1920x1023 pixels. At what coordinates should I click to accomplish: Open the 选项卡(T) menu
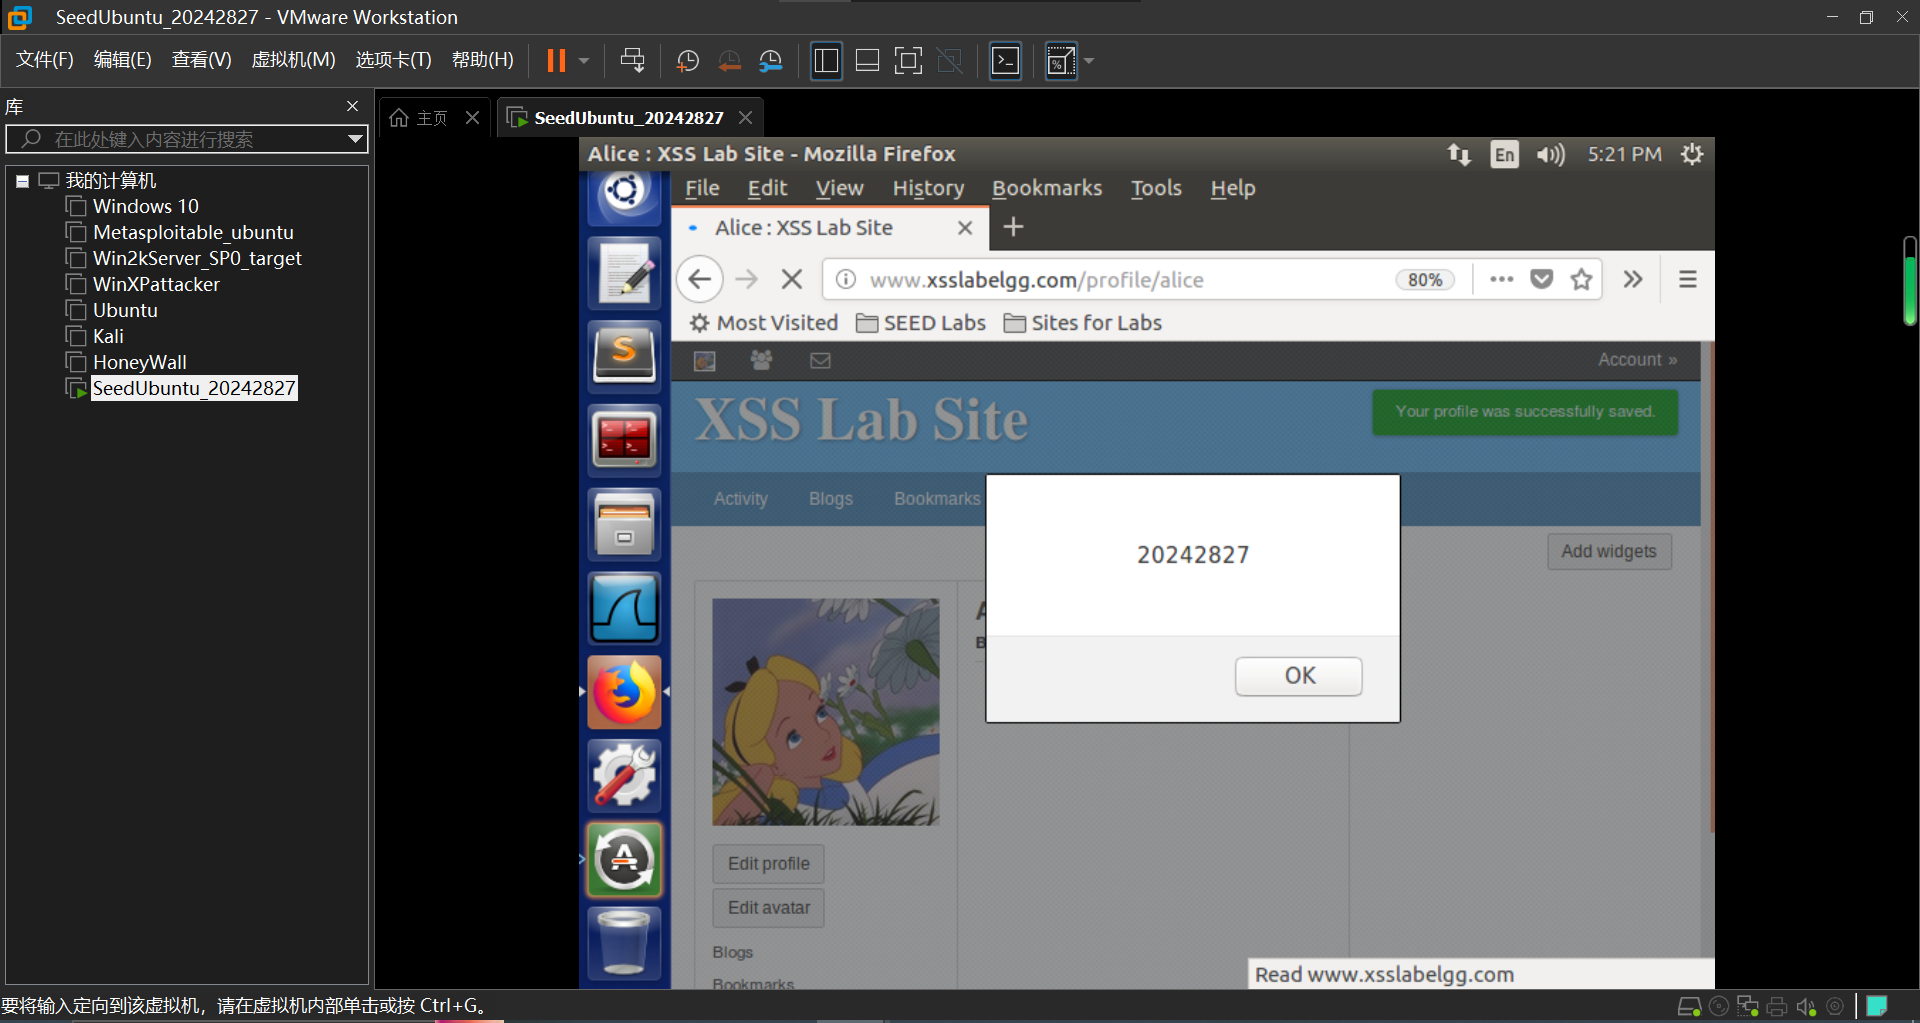(393, 60)
